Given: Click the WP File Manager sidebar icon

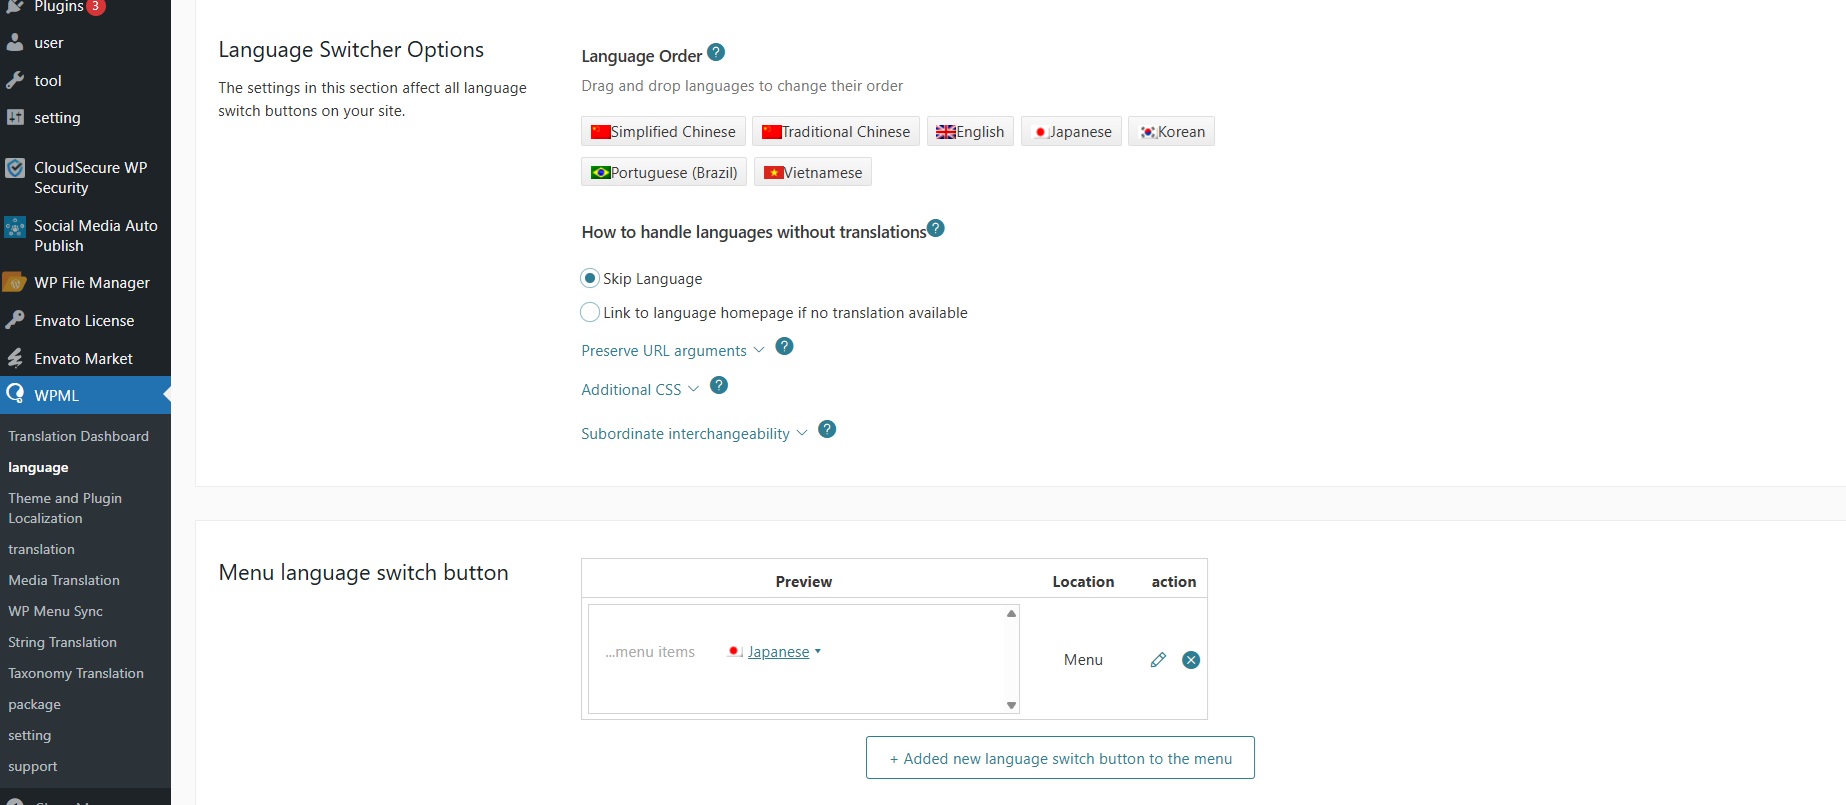Looking at the screenshot, I should click(15, 283).
